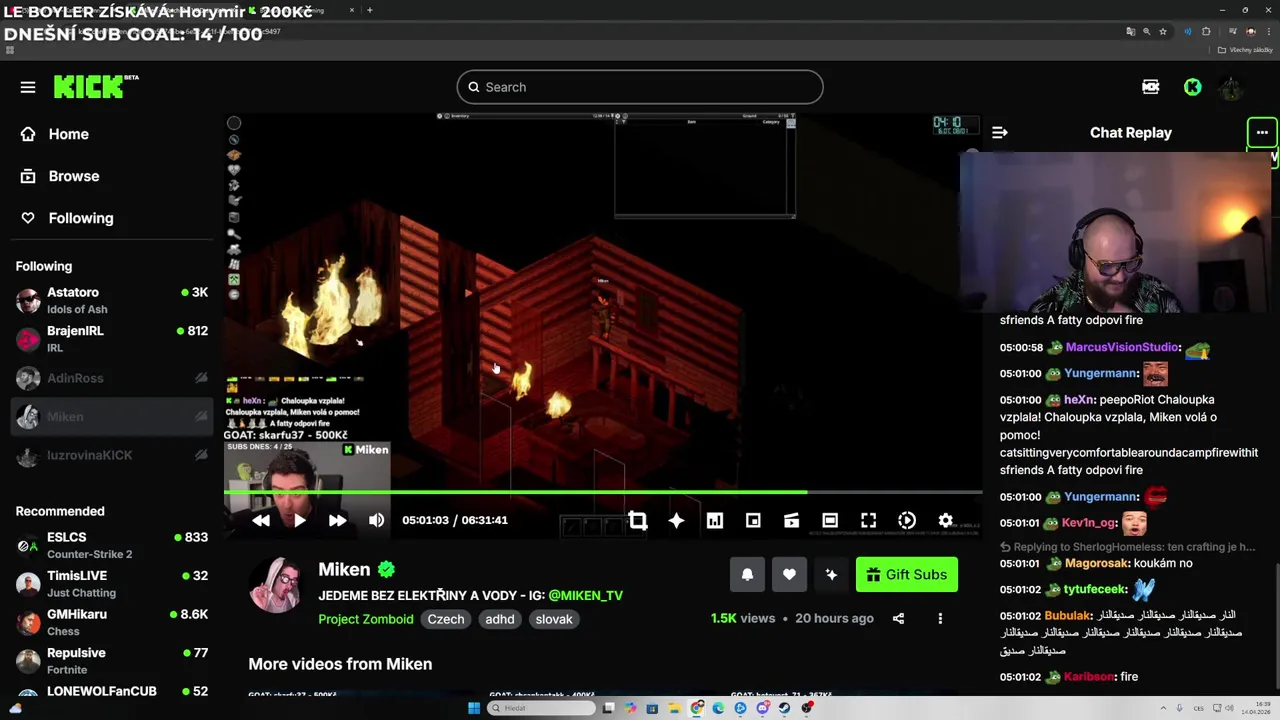Play the paused video

299,520
